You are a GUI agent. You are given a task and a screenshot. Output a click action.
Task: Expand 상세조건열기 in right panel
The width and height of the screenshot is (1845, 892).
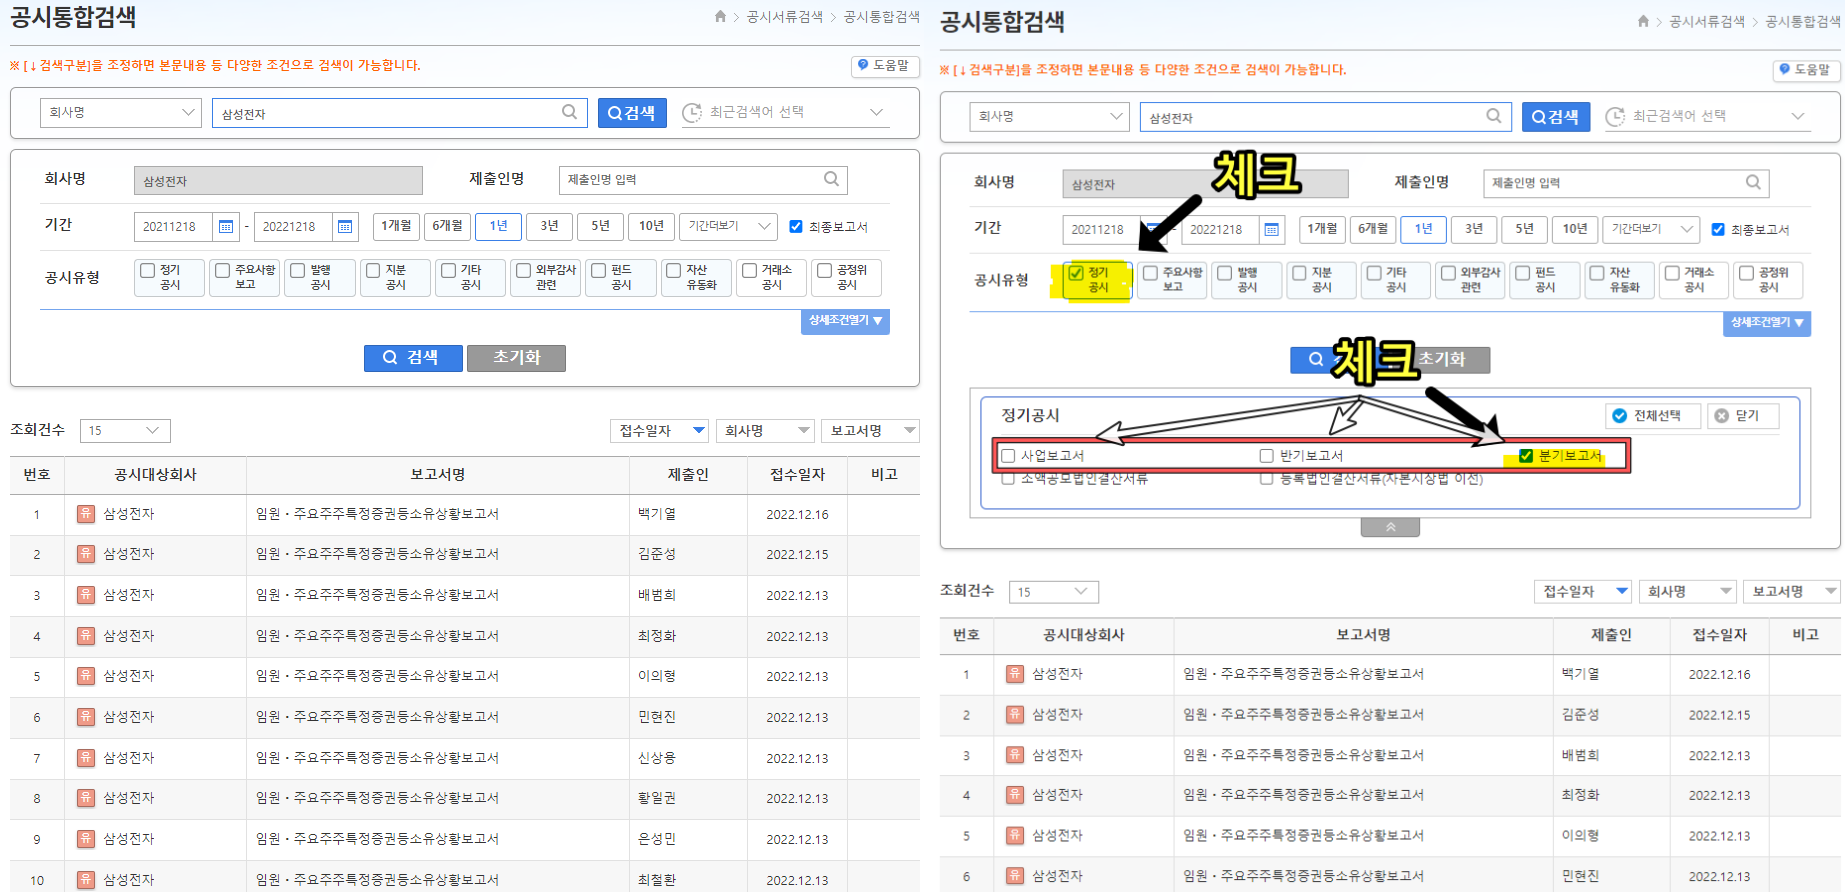coord(1767,323)
